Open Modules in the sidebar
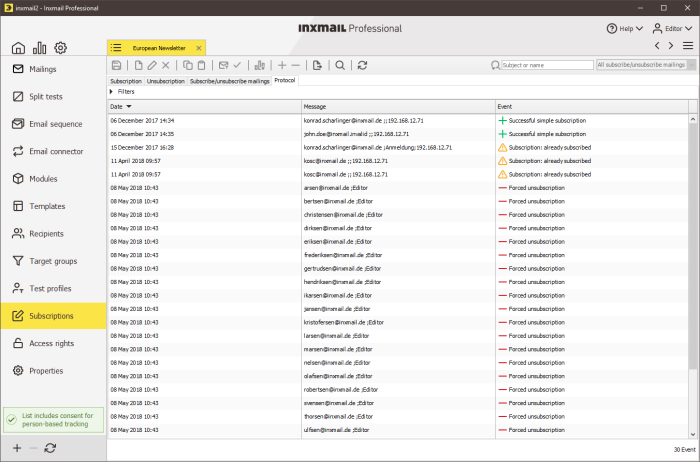 [53, 179]
